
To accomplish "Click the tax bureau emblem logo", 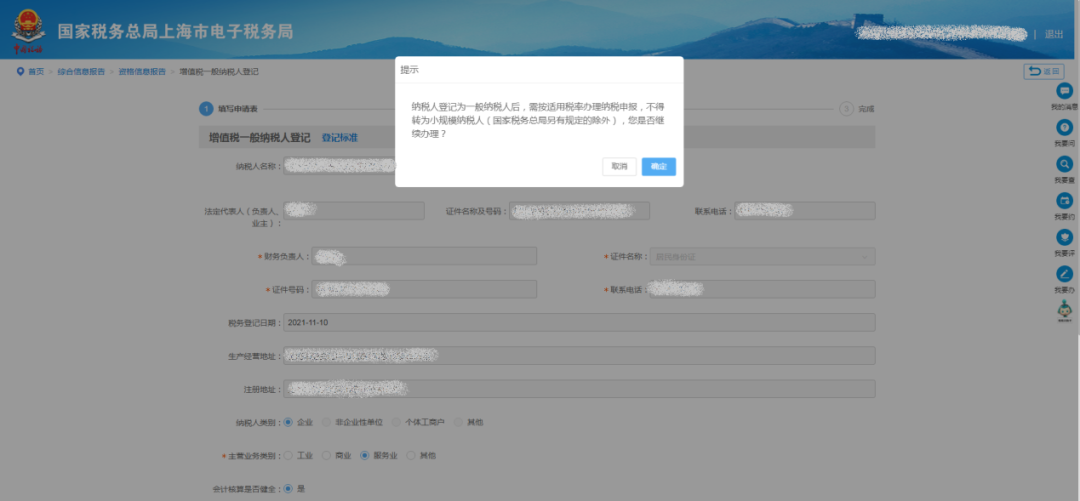I will pyautogui.click(x=27, y=30).
